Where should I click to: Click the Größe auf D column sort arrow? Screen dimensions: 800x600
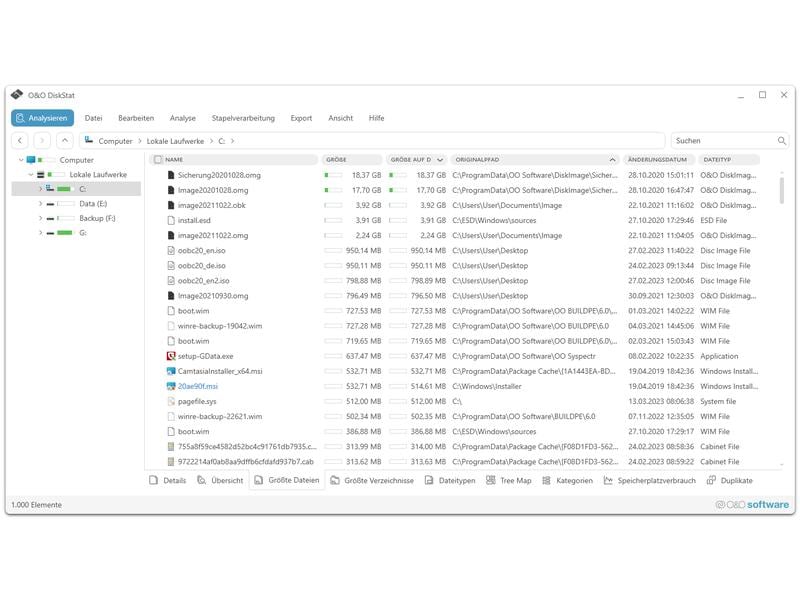click(x=440, y=160)
